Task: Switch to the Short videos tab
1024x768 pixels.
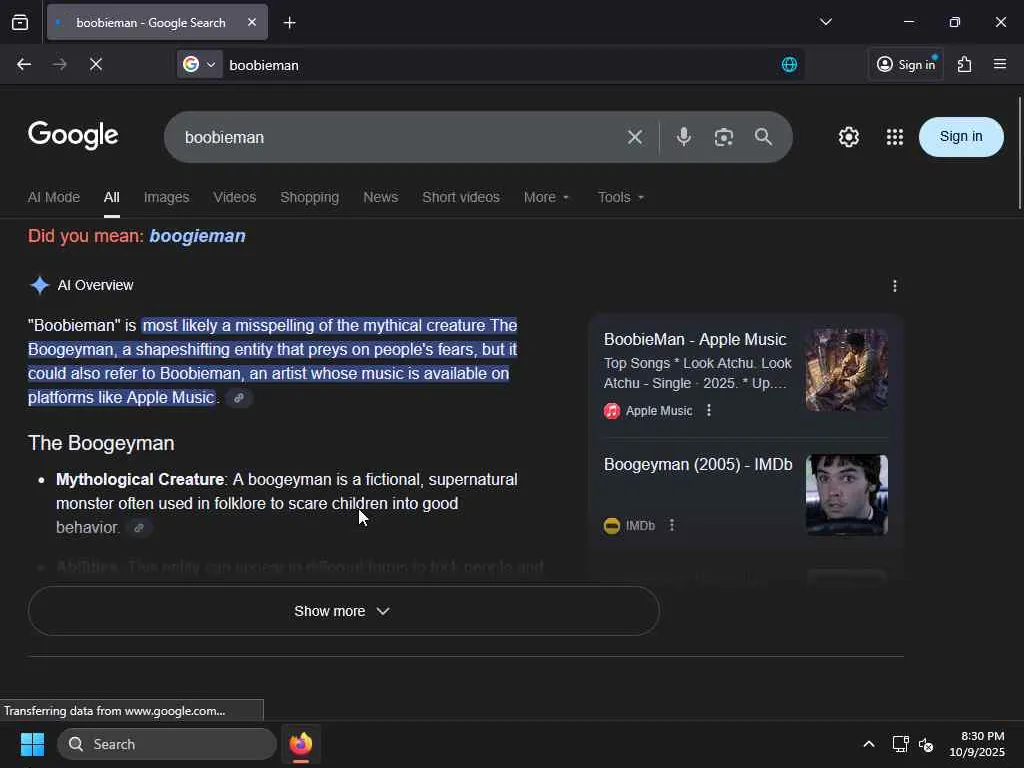Action: point(461,197)
